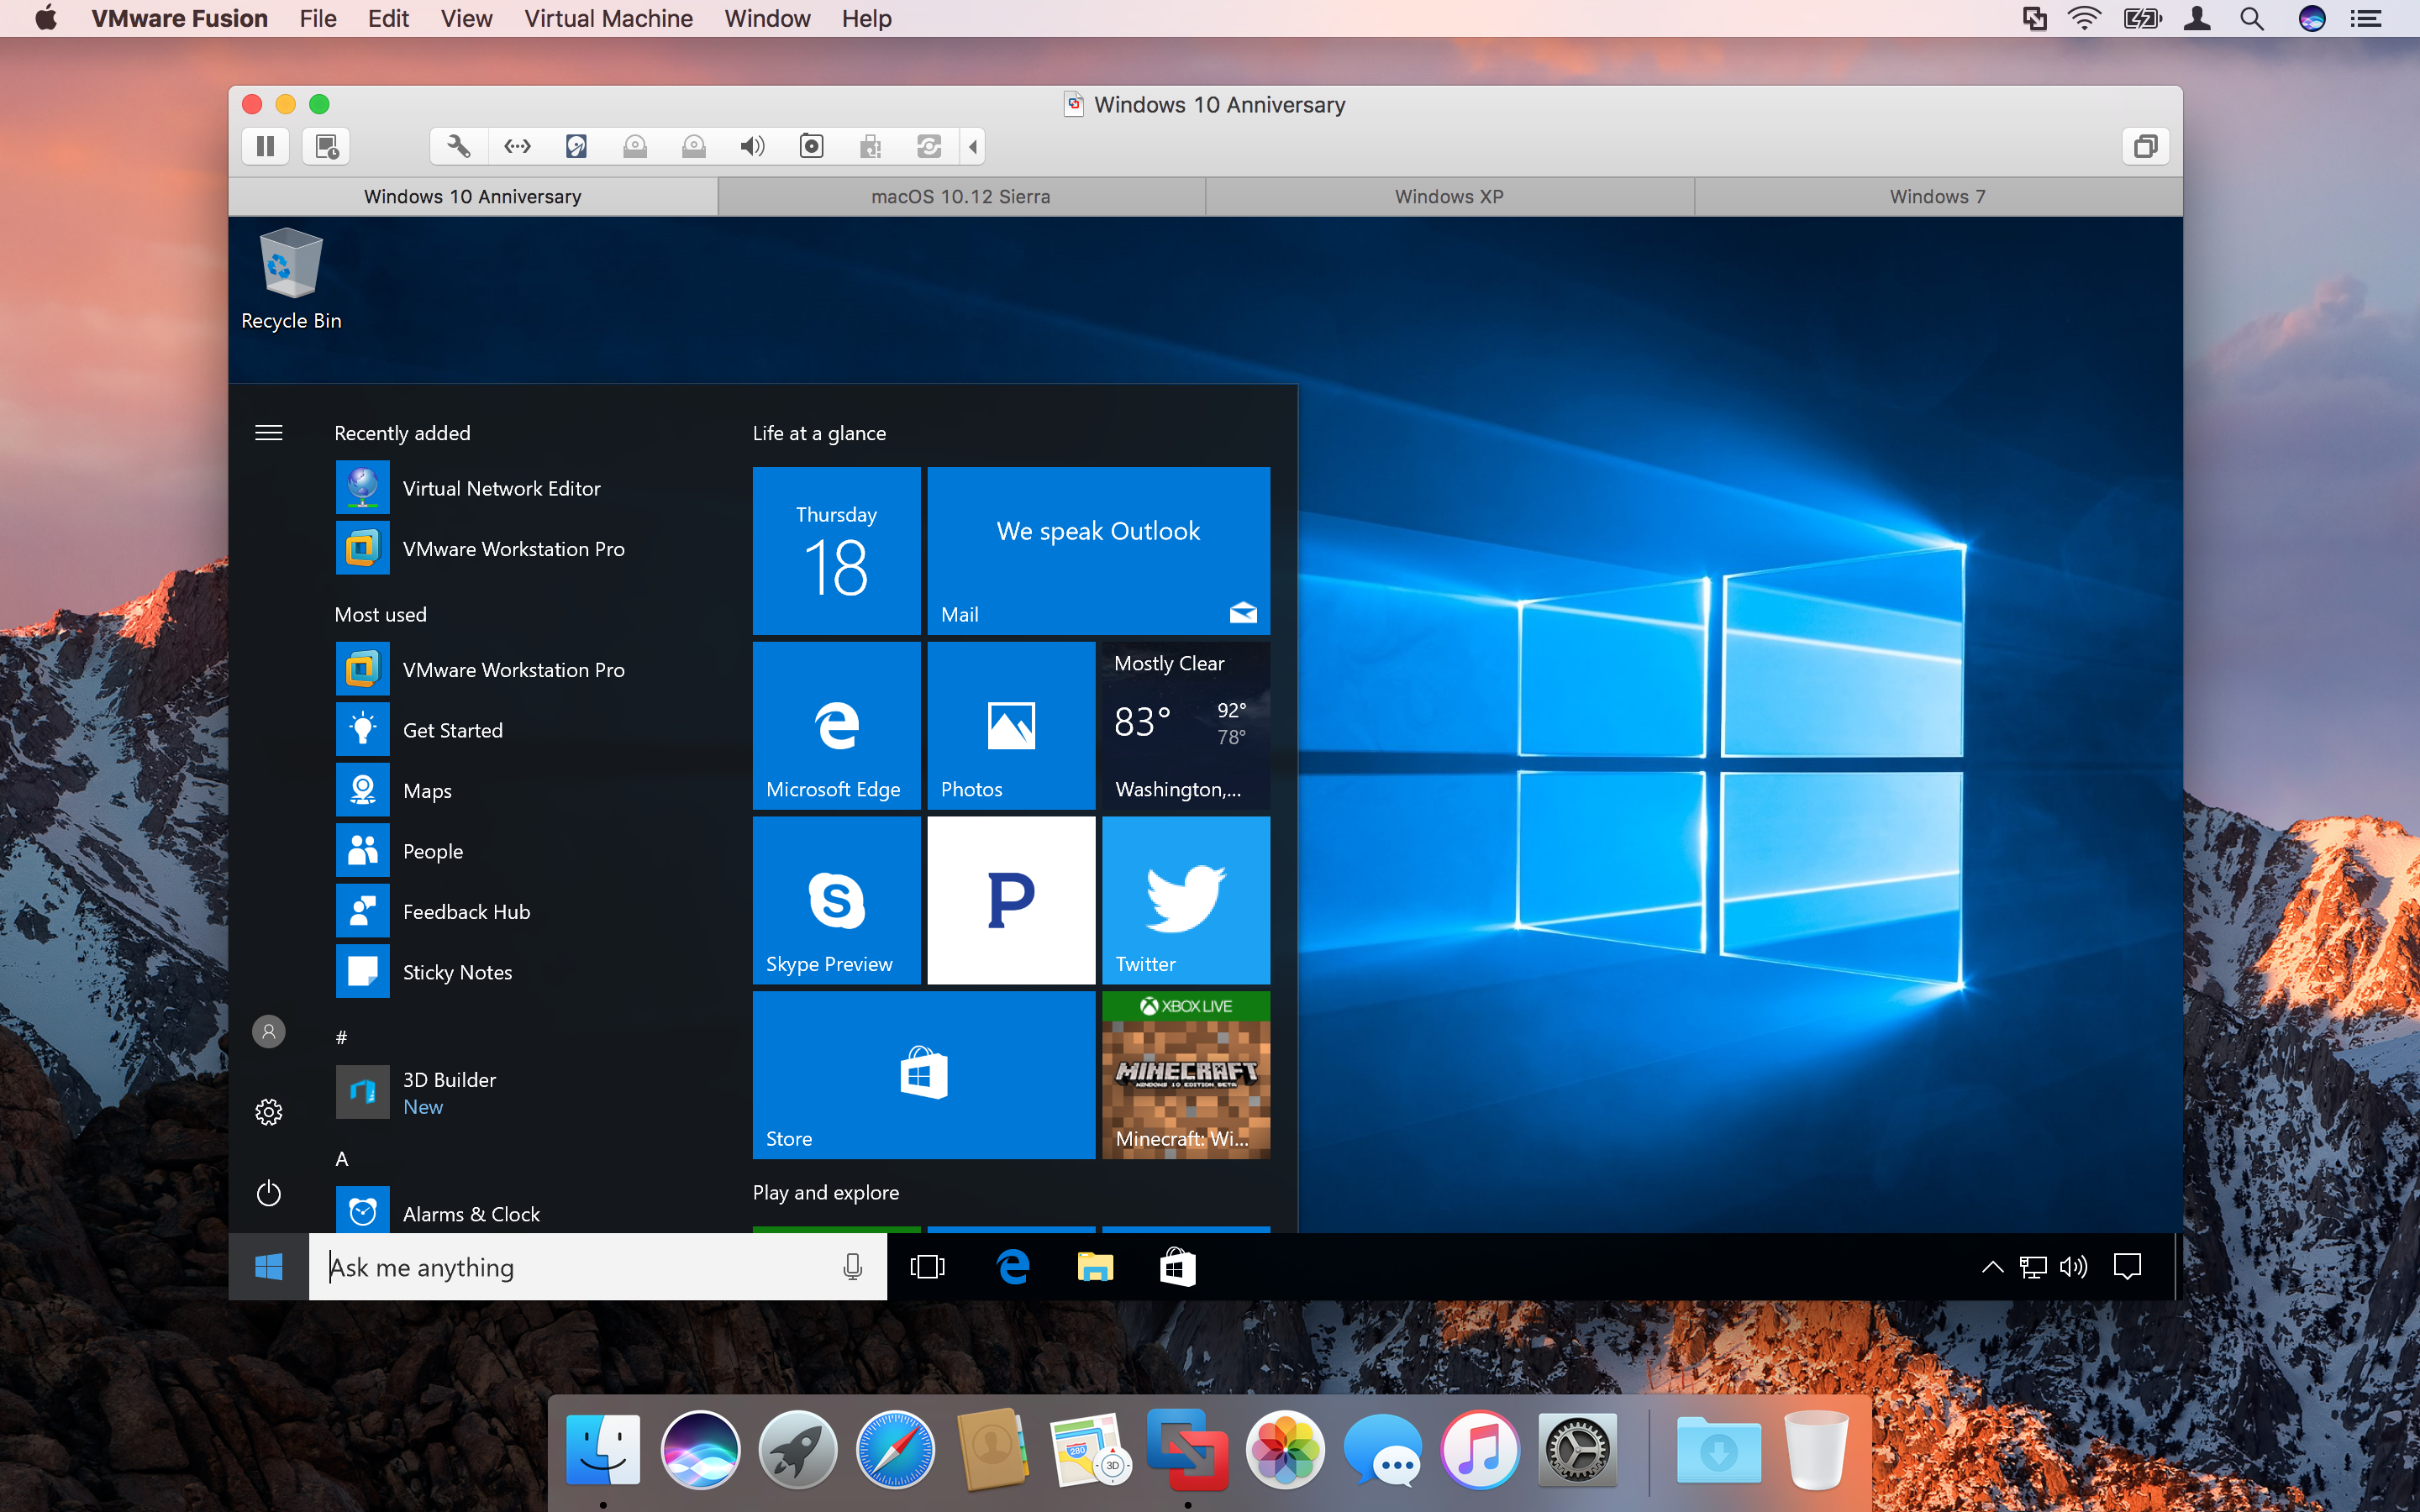Click the VMware audio settings icon
Viewport: 2420px width, 1512px height.
[750, 146]
